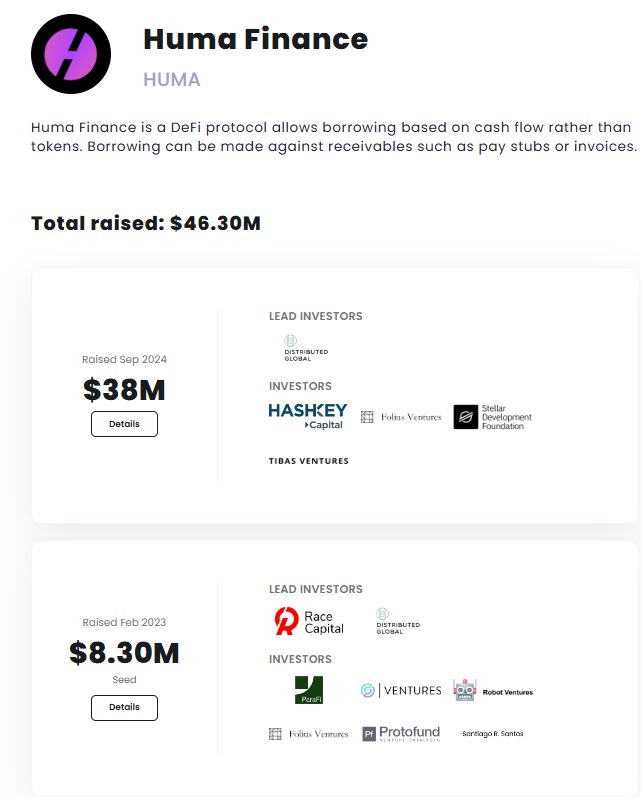Select the HashKey Capital investor logo
Screen dimensions: 641x797
pyautogui.click(x=308, y=416)
